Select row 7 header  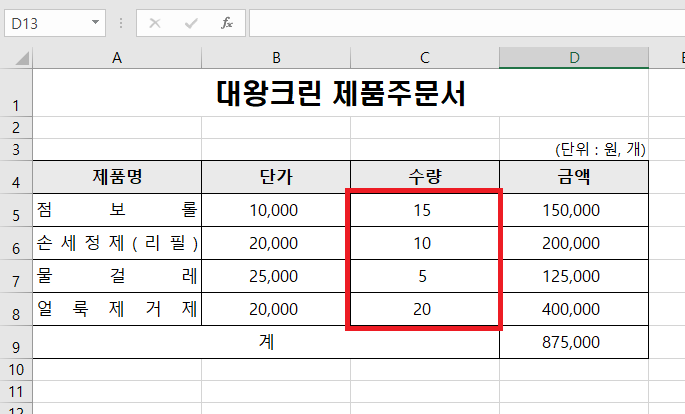(x=16, y=276)
